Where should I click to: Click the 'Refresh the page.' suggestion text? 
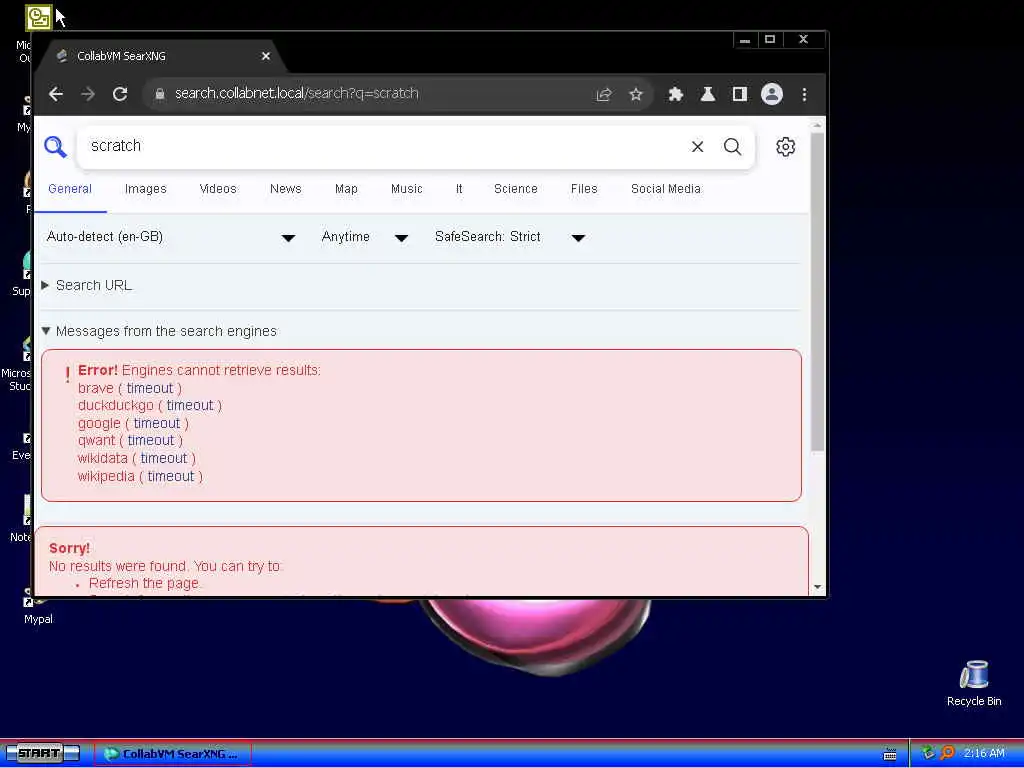click(144, 583)
